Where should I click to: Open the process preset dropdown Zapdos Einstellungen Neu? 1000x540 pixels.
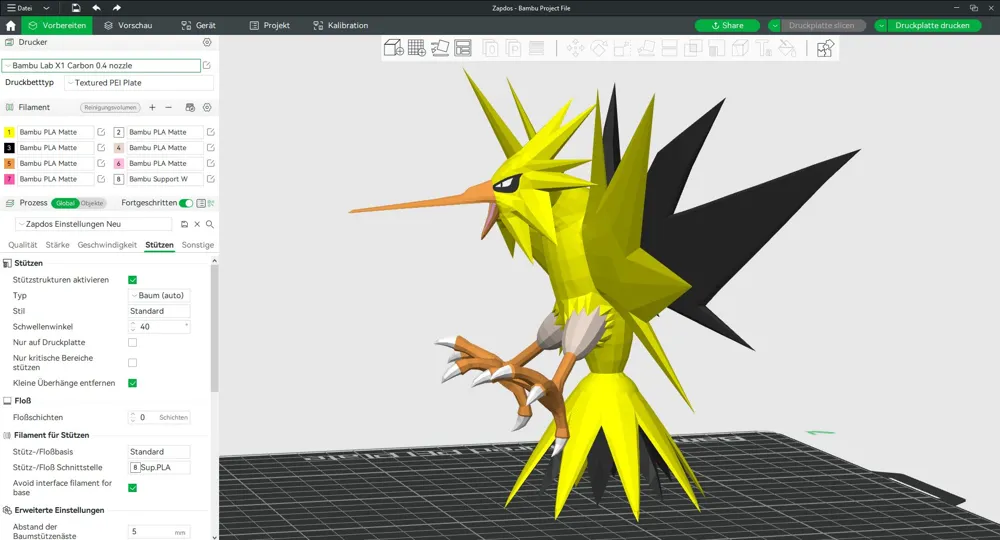(93, 224)
